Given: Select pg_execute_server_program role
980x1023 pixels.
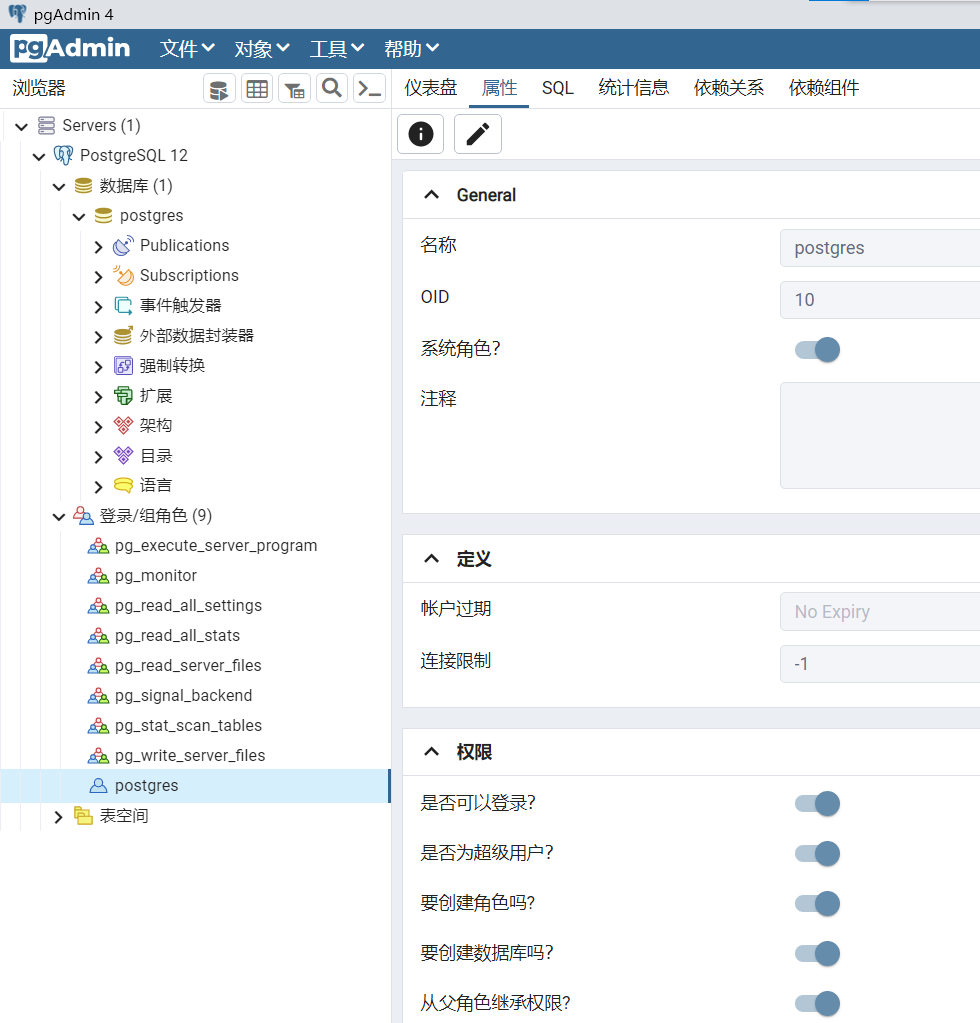Looking at the screenshot, I should [216, 546].
